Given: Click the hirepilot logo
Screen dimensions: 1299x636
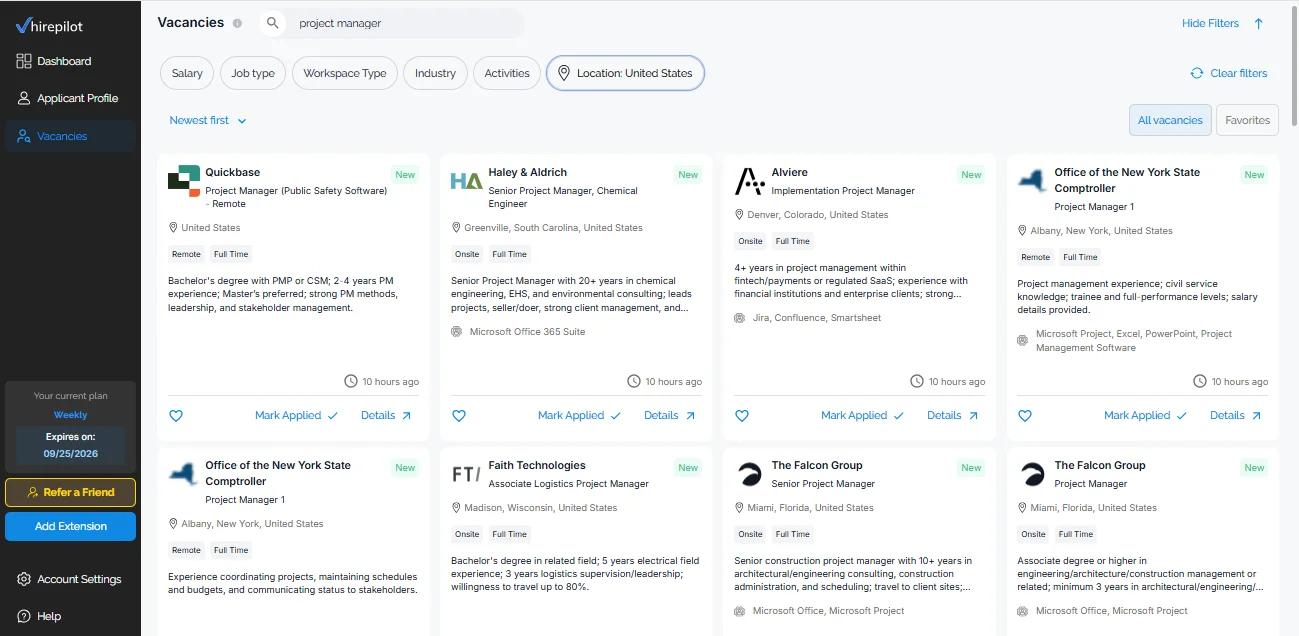Looking at the screenshot, I should [48, 24].
